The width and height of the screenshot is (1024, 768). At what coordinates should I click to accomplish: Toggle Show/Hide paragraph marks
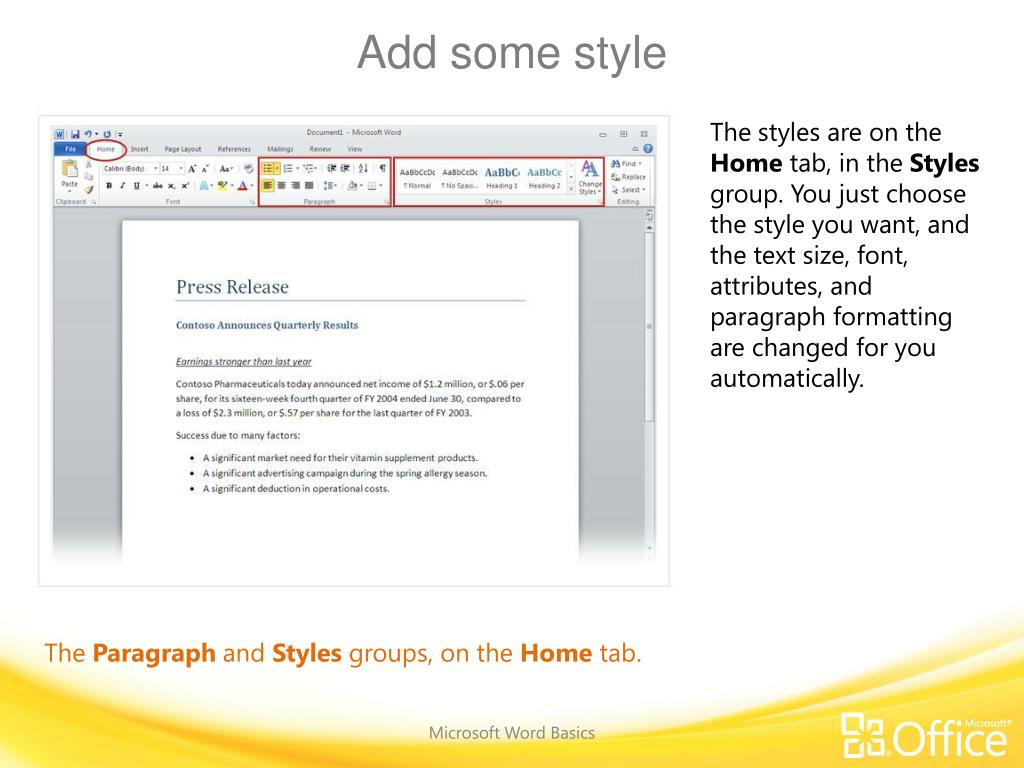point(383,168)
